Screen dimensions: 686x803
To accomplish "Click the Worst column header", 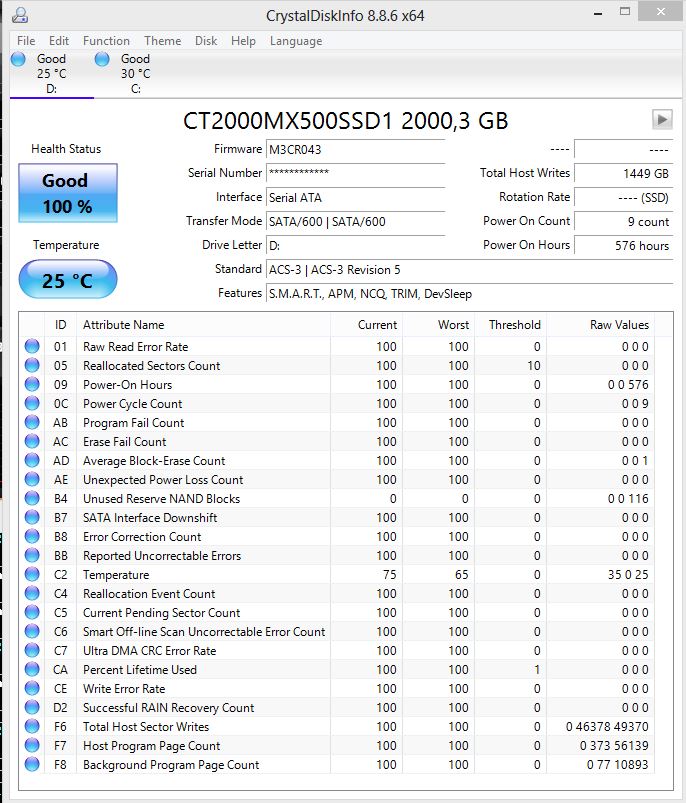I will [439, 325].
